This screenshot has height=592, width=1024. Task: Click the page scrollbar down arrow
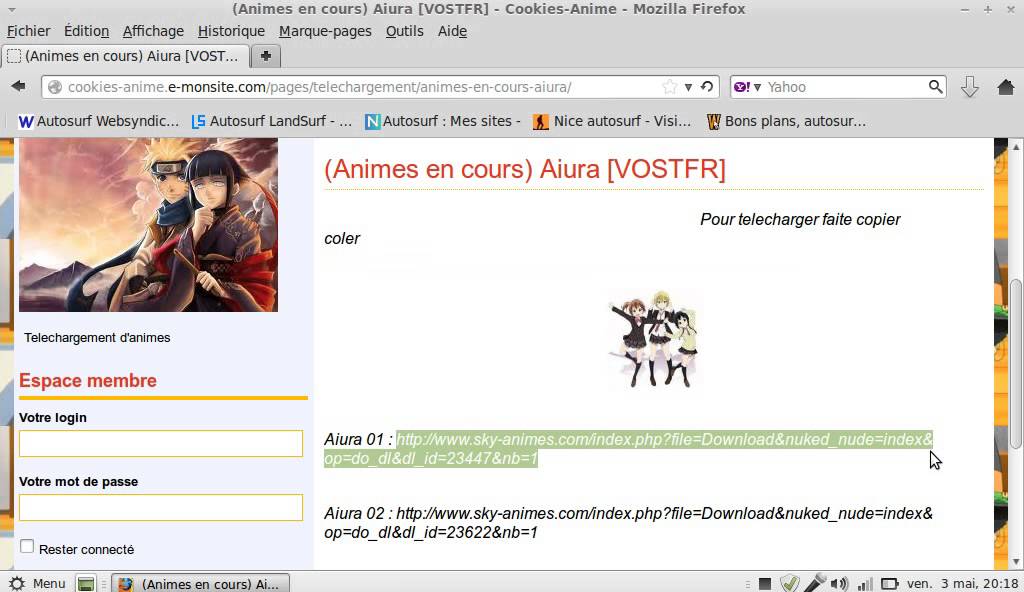pos(1016,561)
